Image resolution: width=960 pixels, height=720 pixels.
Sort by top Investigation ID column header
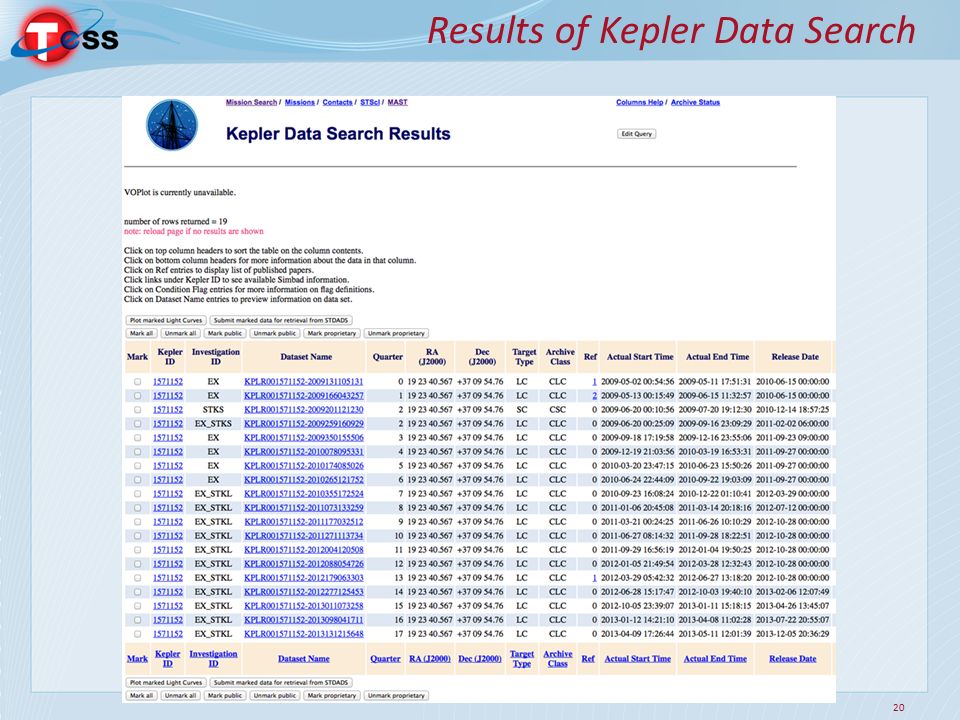point(216,357)
